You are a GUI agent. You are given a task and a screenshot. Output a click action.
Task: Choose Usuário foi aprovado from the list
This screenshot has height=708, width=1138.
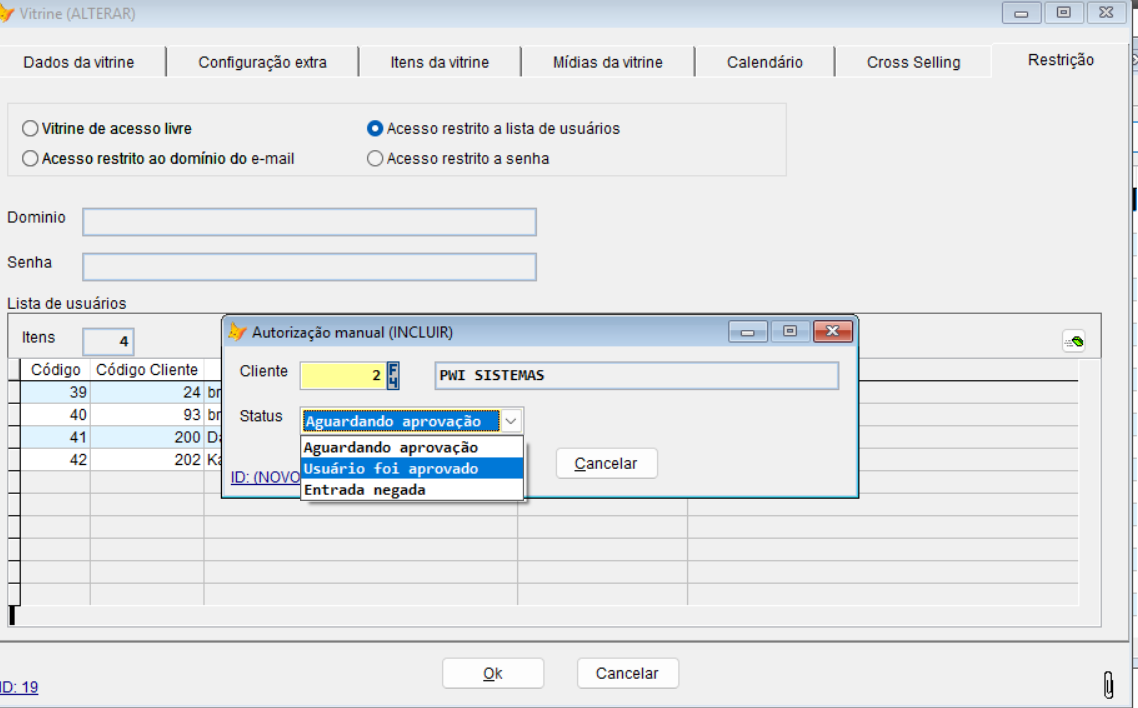[x=382, y=468]
